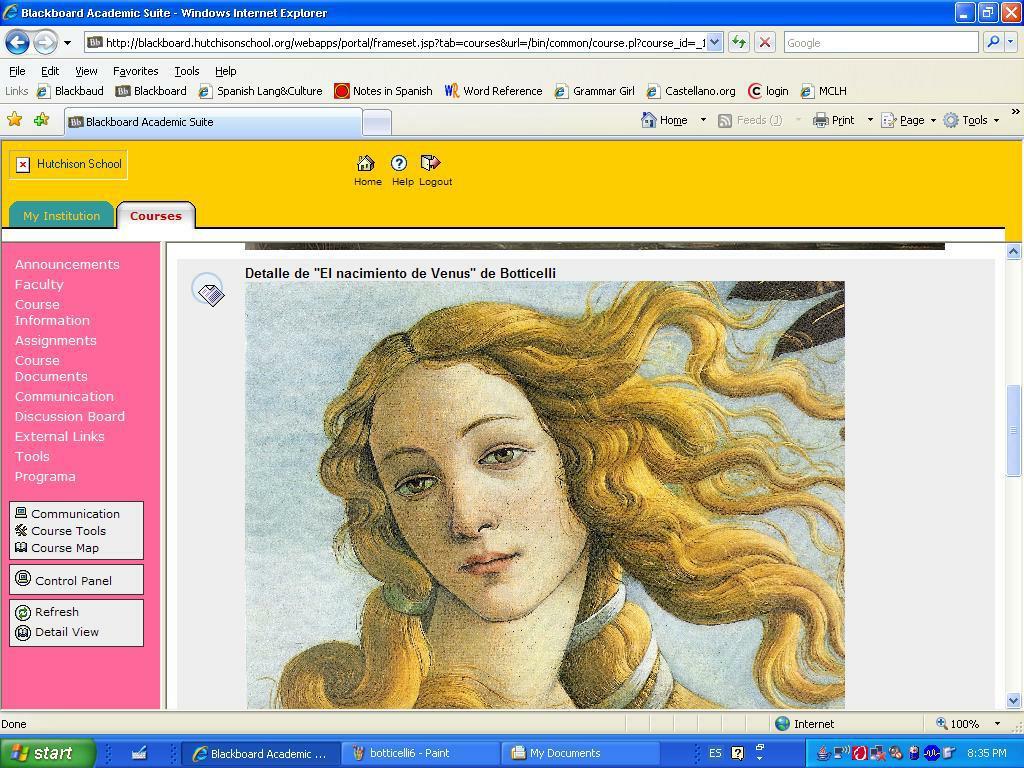Click the sidebar Refresh green arrows icon
The width and height of the screenshot is (1024, 768).
[23, 612]
